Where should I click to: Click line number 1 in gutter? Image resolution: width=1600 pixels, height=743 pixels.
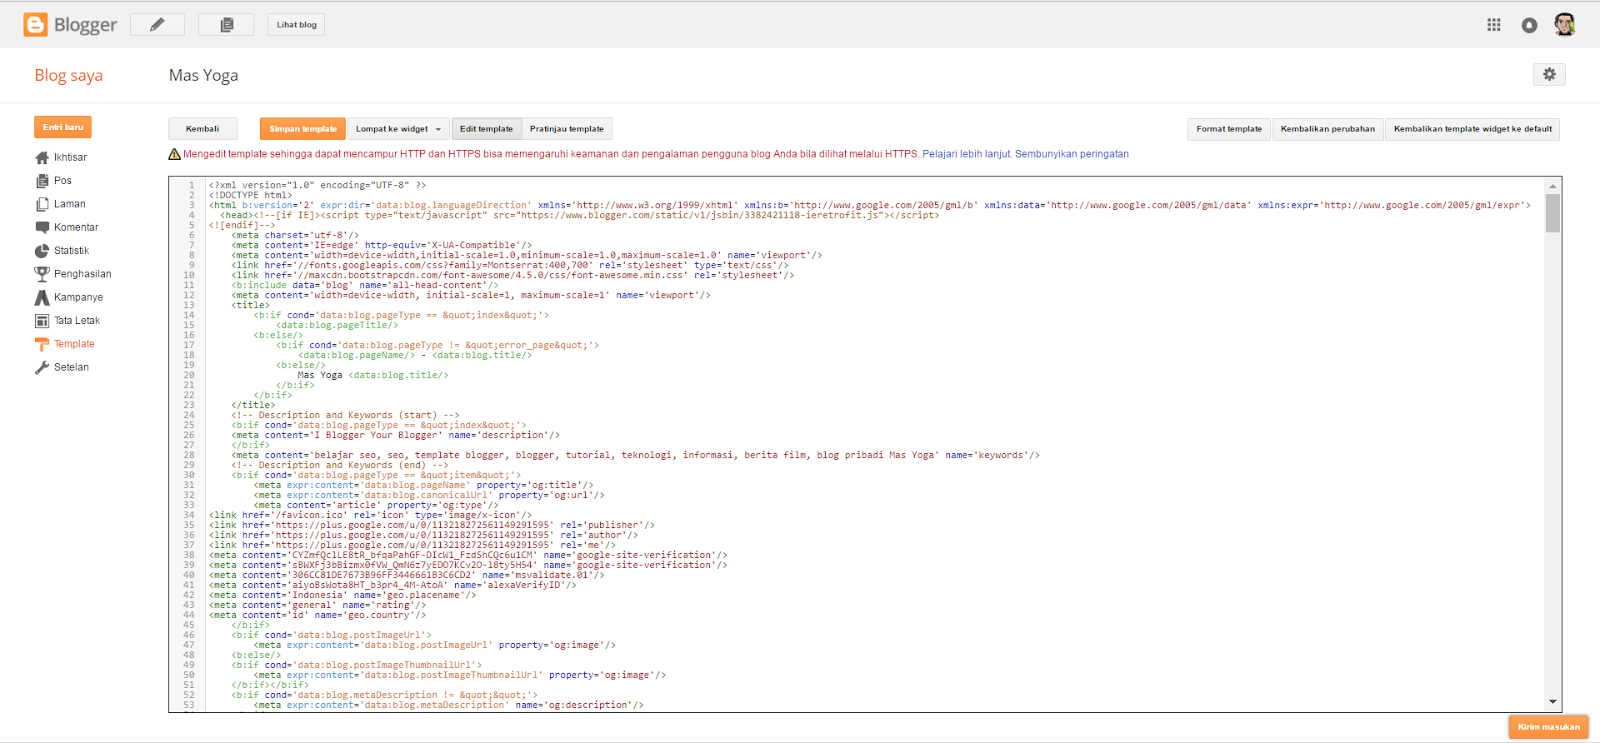pyautogui.click(x=190, y=185)
